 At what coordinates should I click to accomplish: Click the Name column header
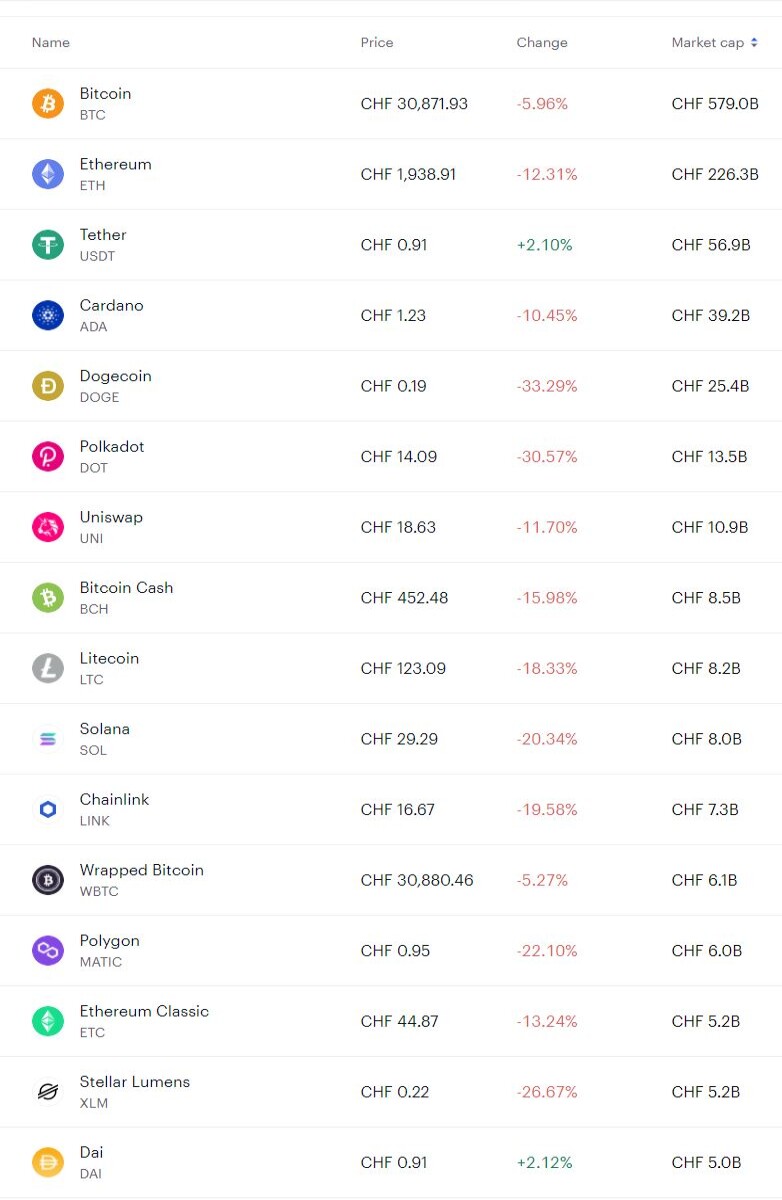point(51,43)
